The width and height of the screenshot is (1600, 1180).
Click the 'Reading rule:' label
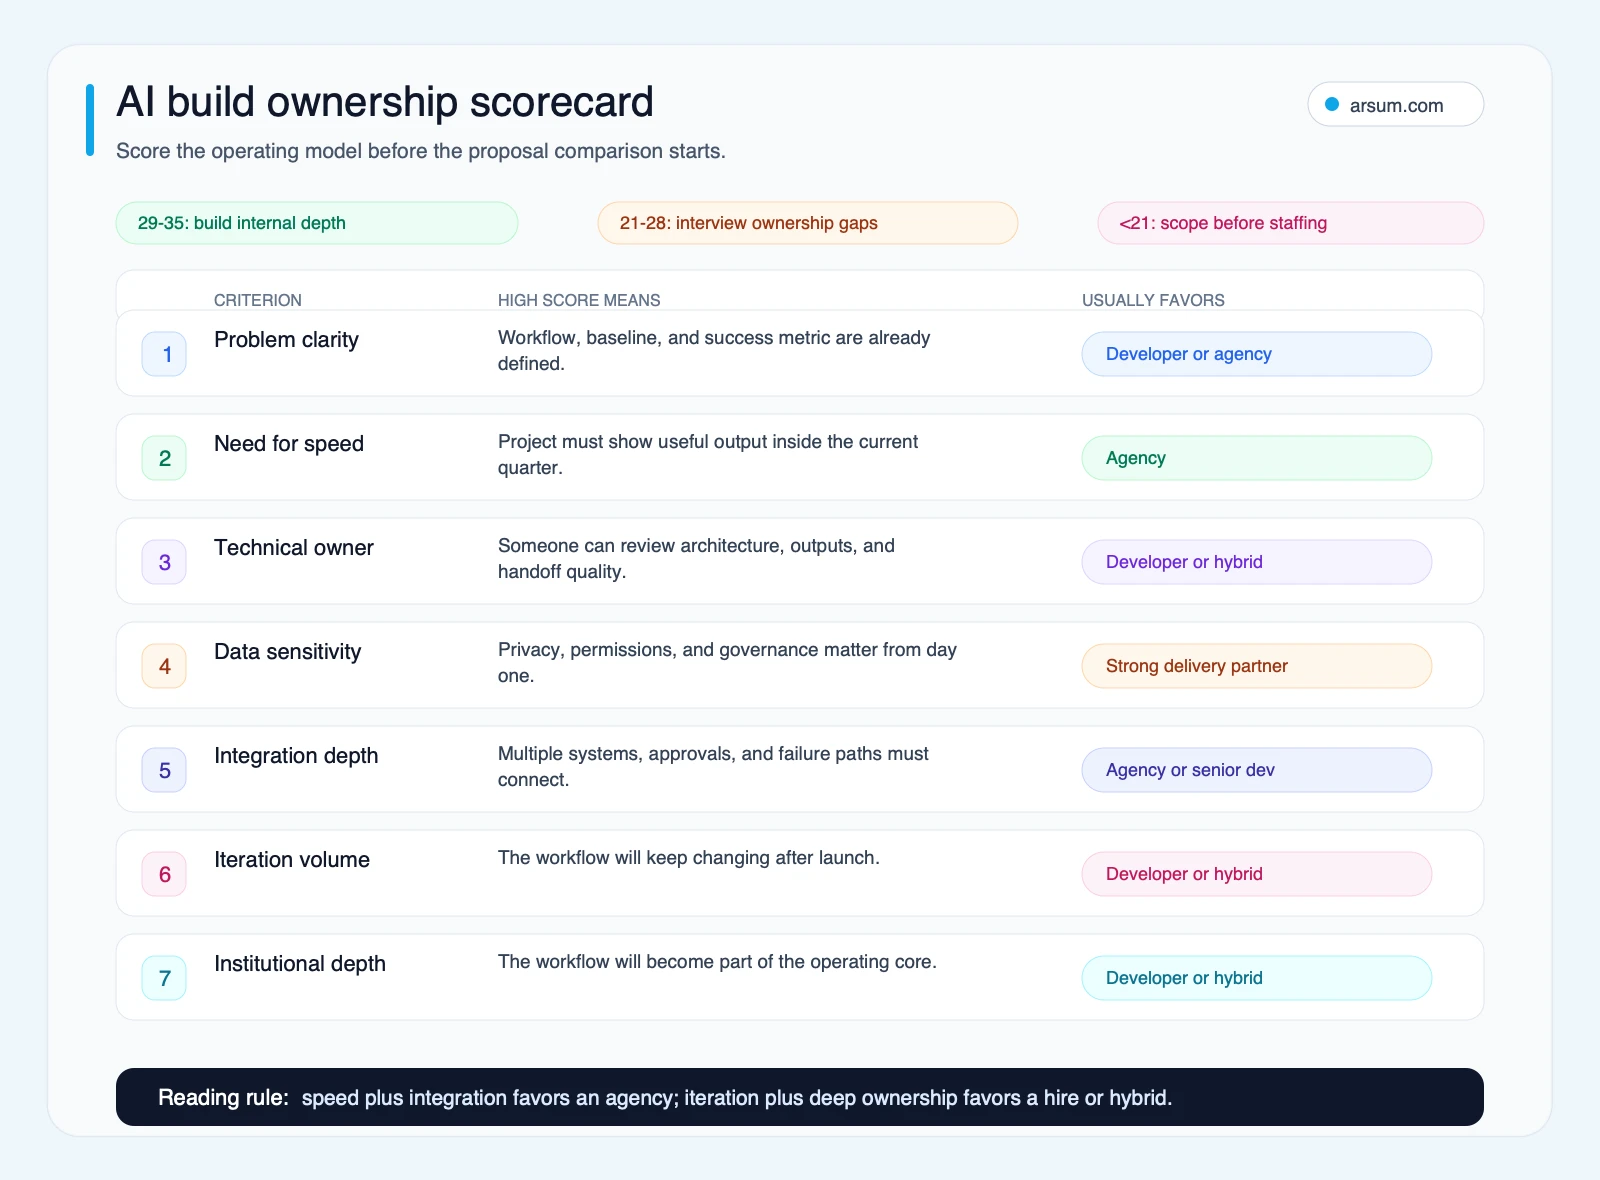pyautogui.click(x=223, y=1098)
